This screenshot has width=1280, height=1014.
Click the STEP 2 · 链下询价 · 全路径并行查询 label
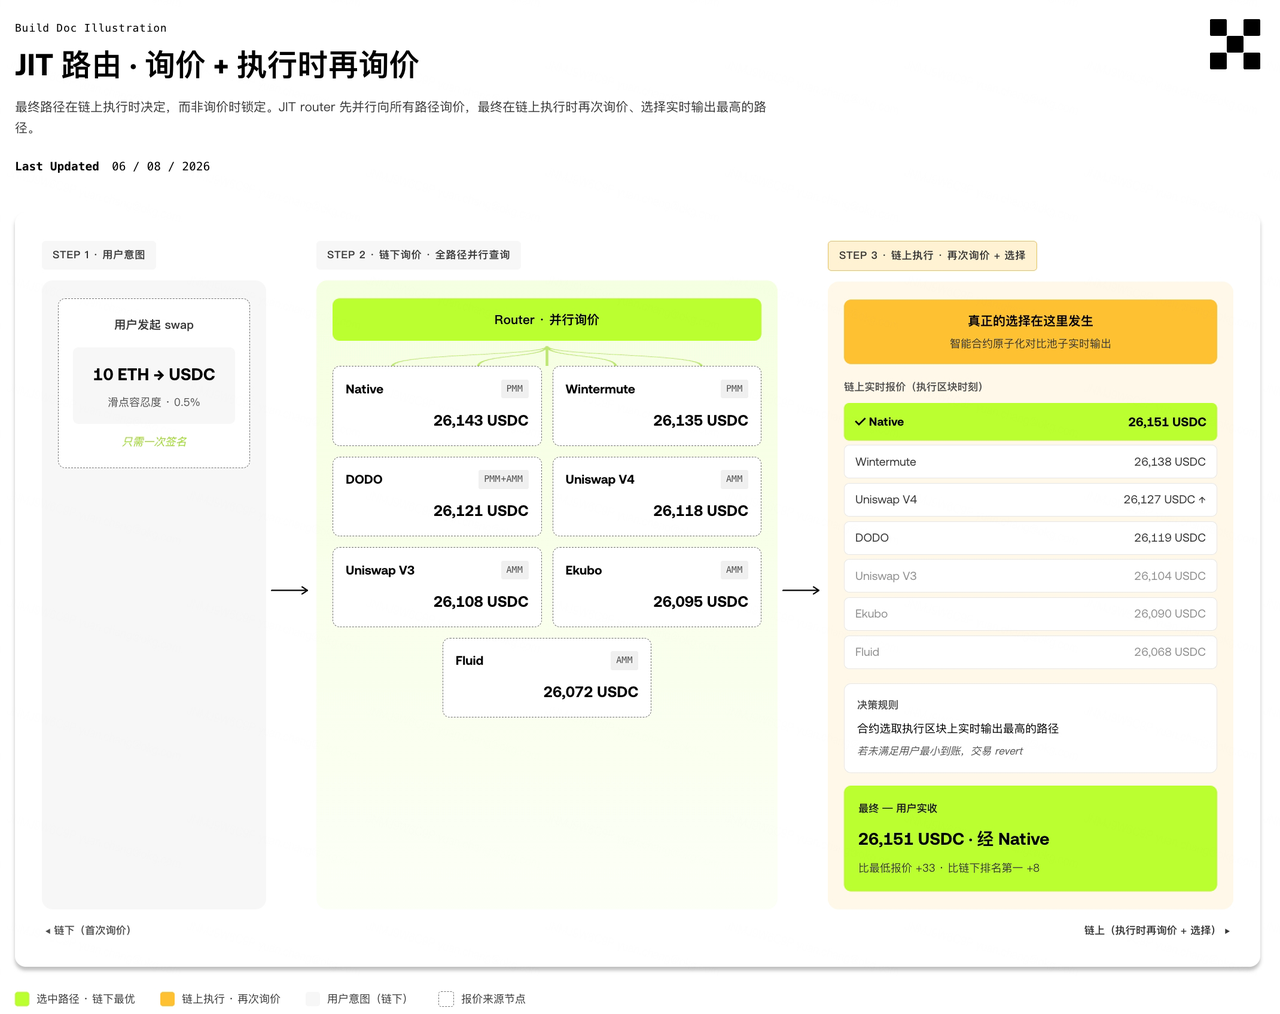[x=418, y=255]
